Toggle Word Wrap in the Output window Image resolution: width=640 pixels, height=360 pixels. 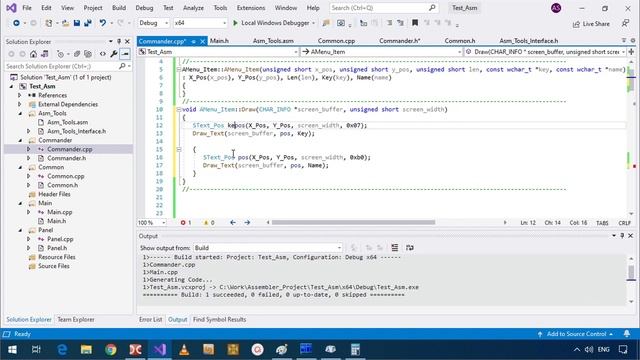click(410, 248)
